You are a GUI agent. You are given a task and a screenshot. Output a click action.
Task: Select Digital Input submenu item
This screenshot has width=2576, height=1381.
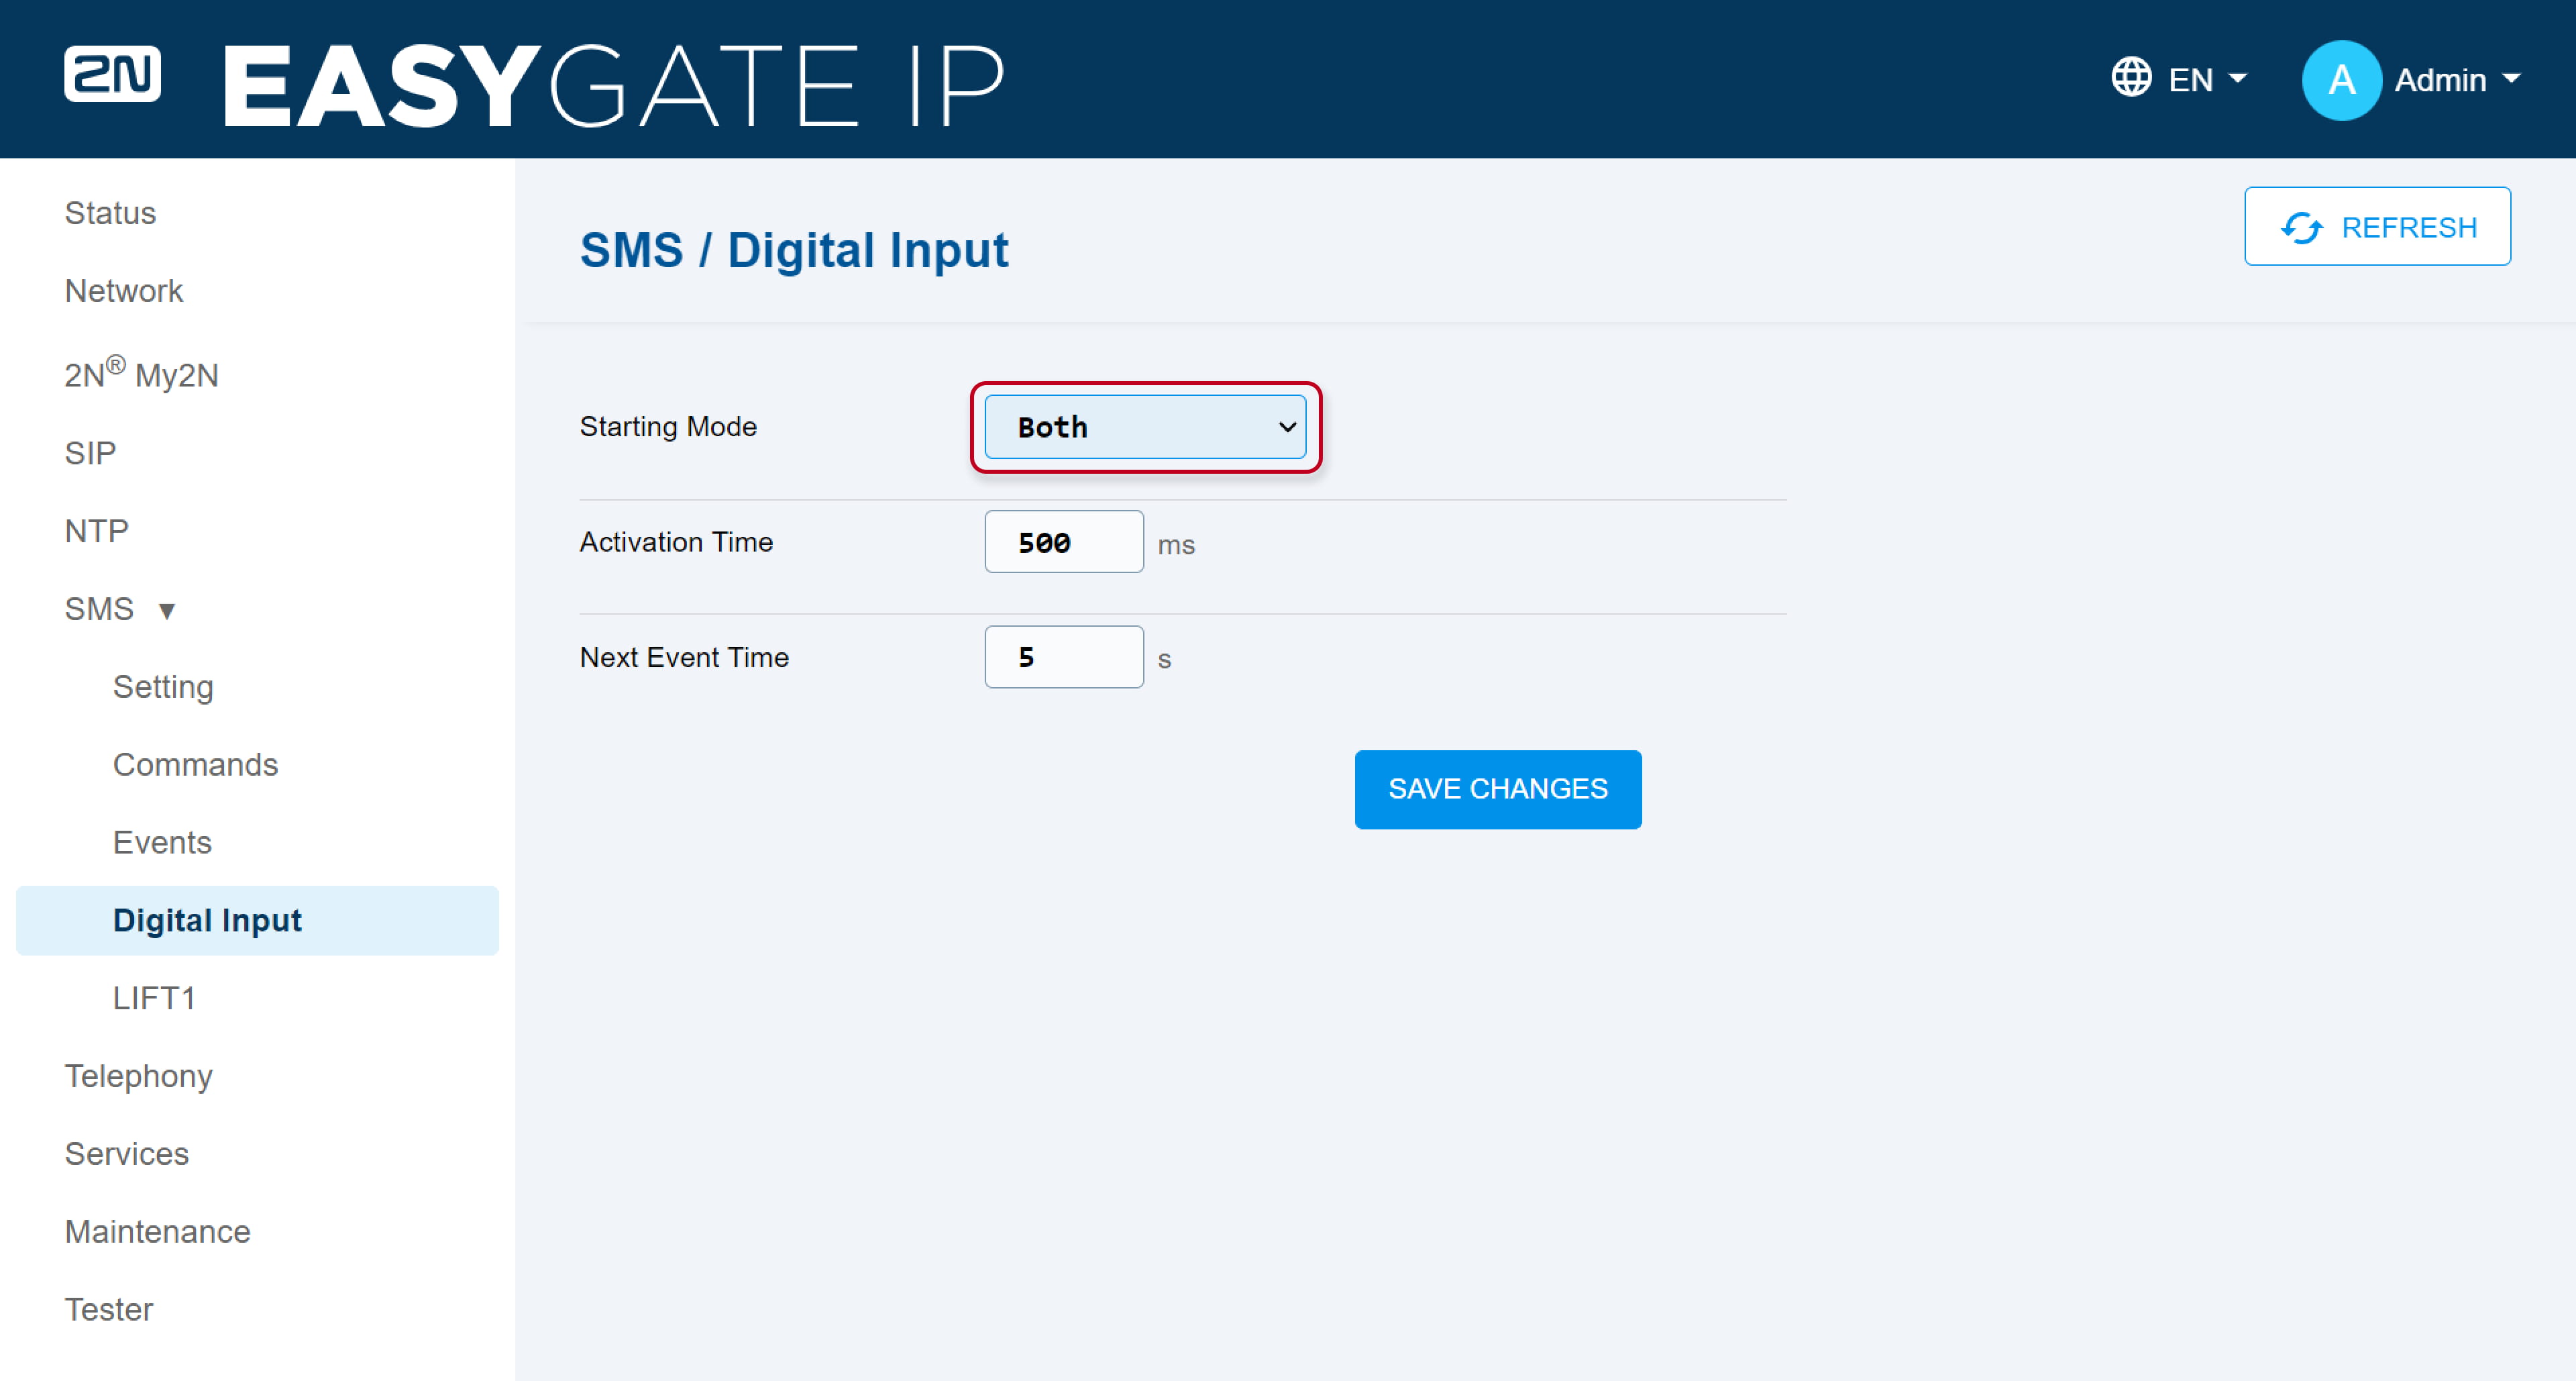[x=257, y=920]
